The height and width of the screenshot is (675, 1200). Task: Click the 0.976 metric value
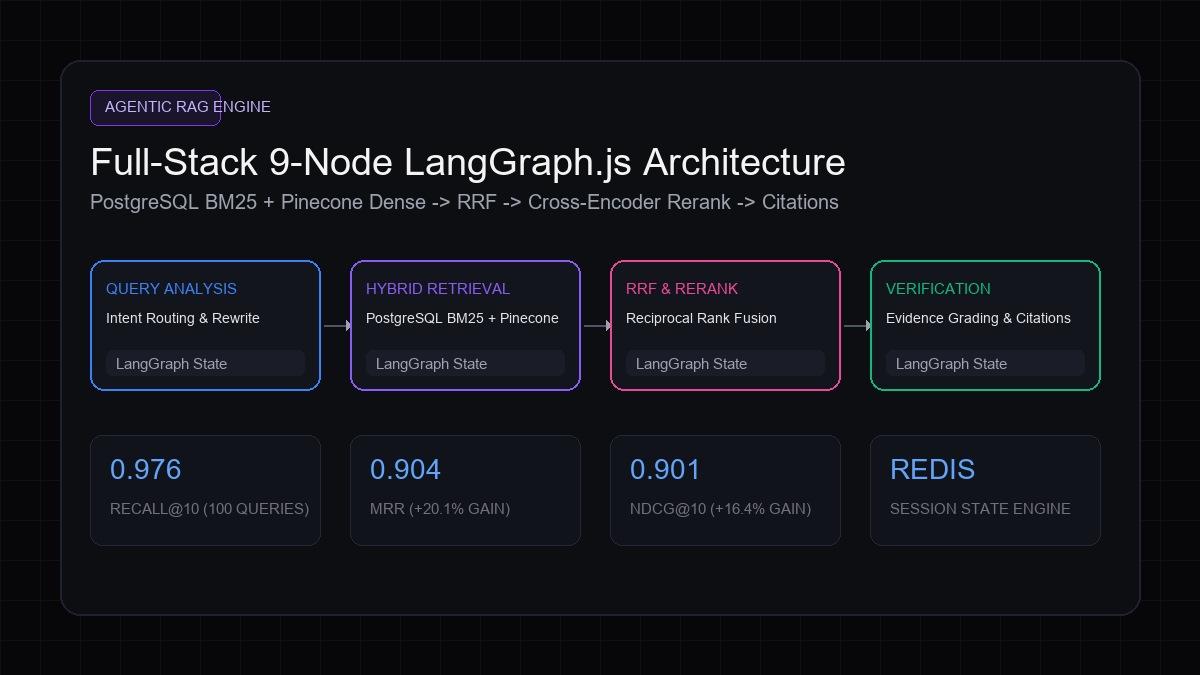coord(146,469)
